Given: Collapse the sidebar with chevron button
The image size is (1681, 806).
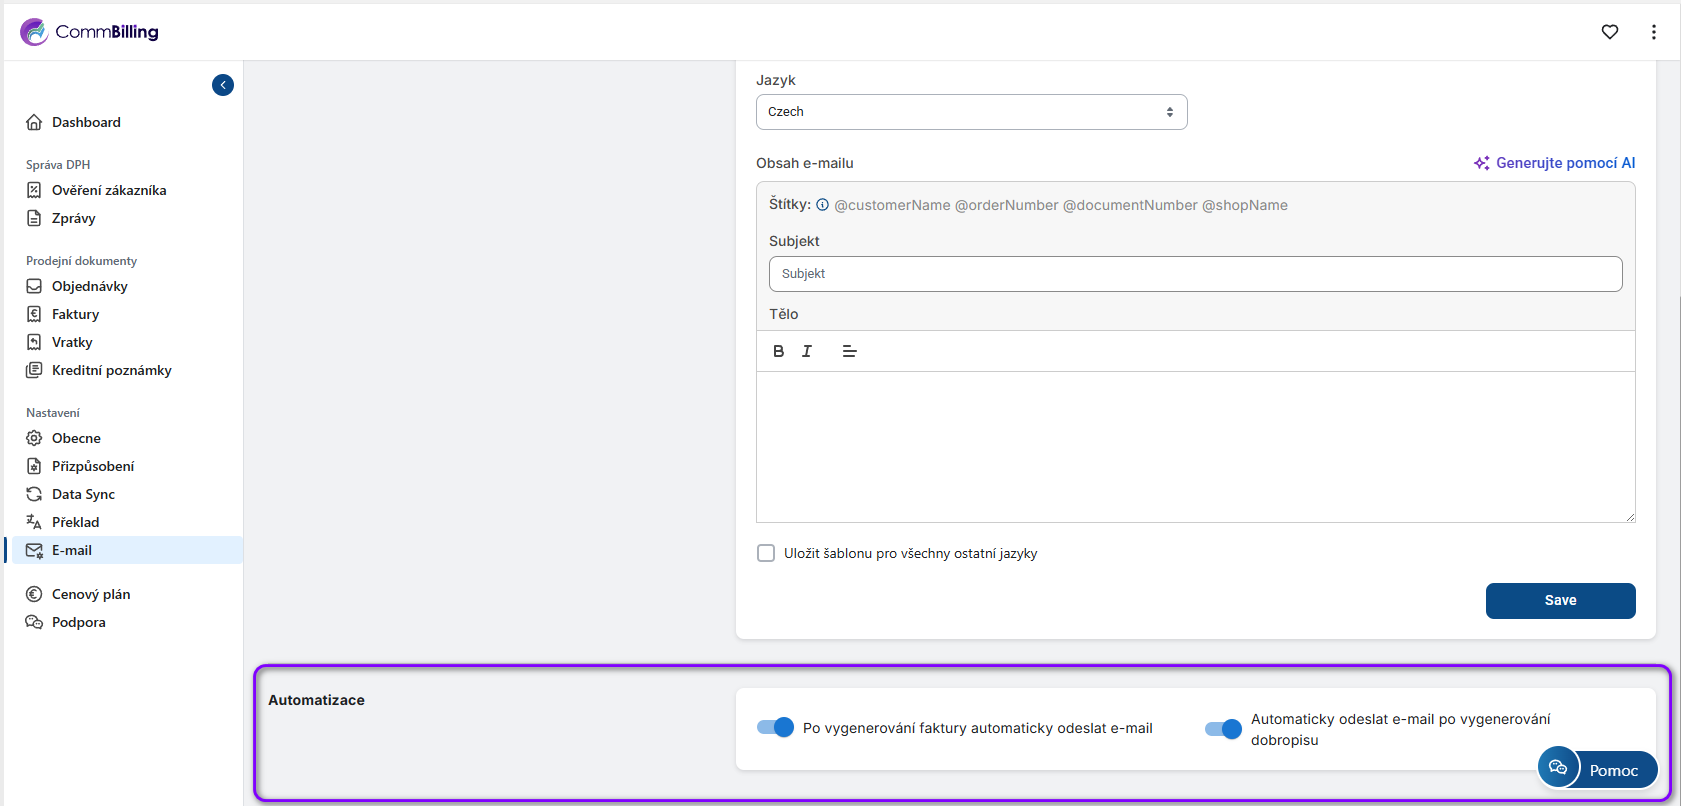Looking at the screenshot, I should (x=223, y=85).
